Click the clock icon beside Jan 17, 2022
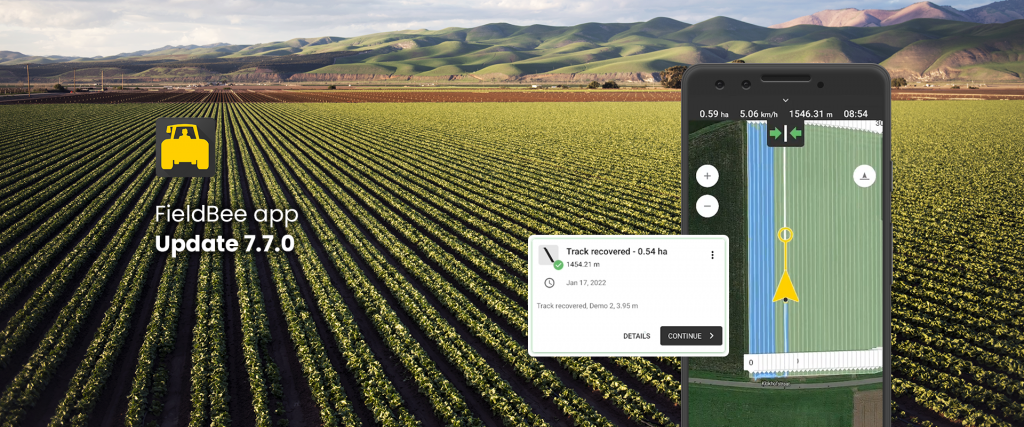 pos(548,283)
